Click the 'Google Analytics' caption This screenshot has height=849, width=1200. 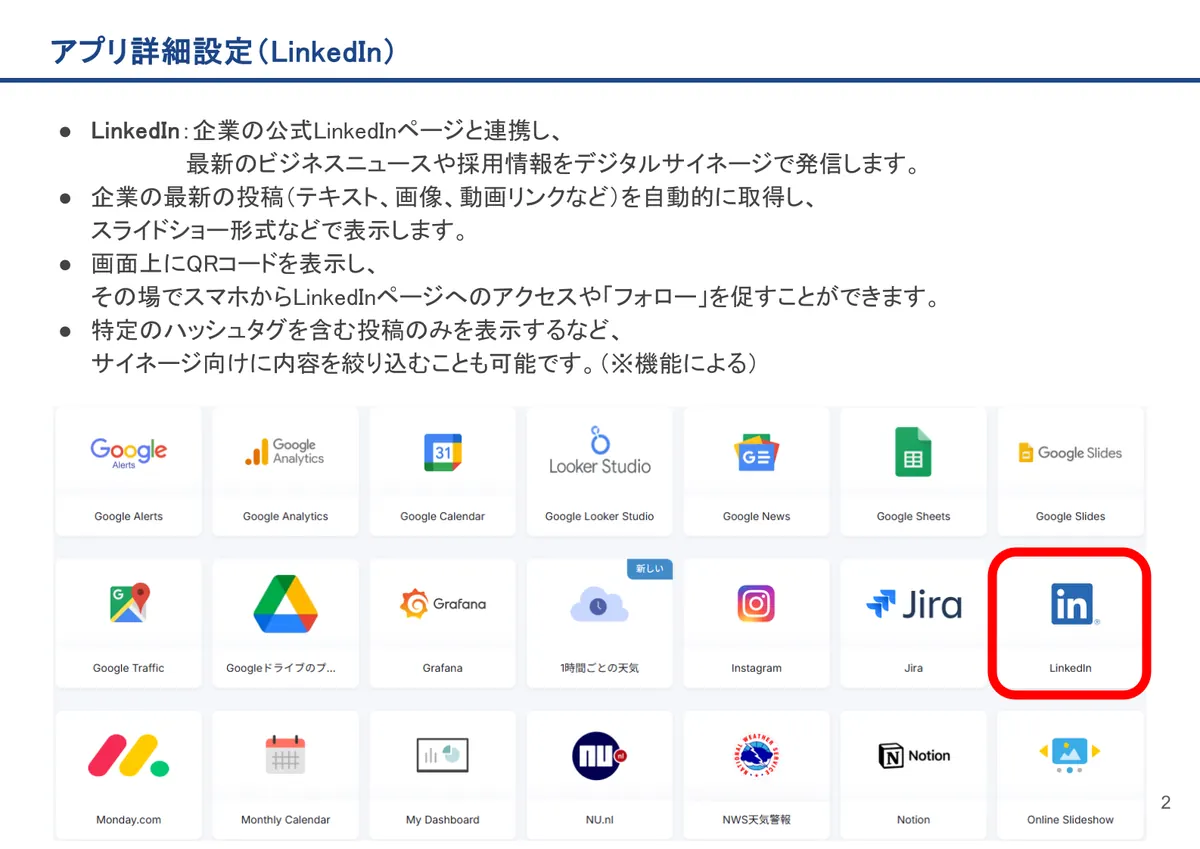tap(285, 516)
